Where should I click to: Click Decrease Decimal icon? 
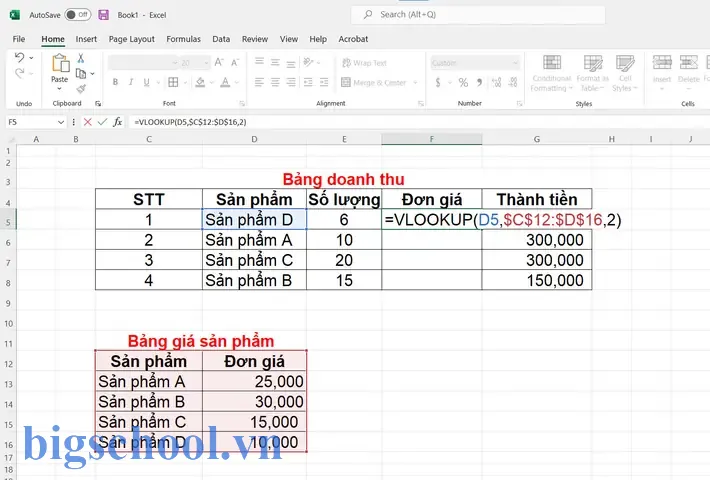(x=513, y=82)
